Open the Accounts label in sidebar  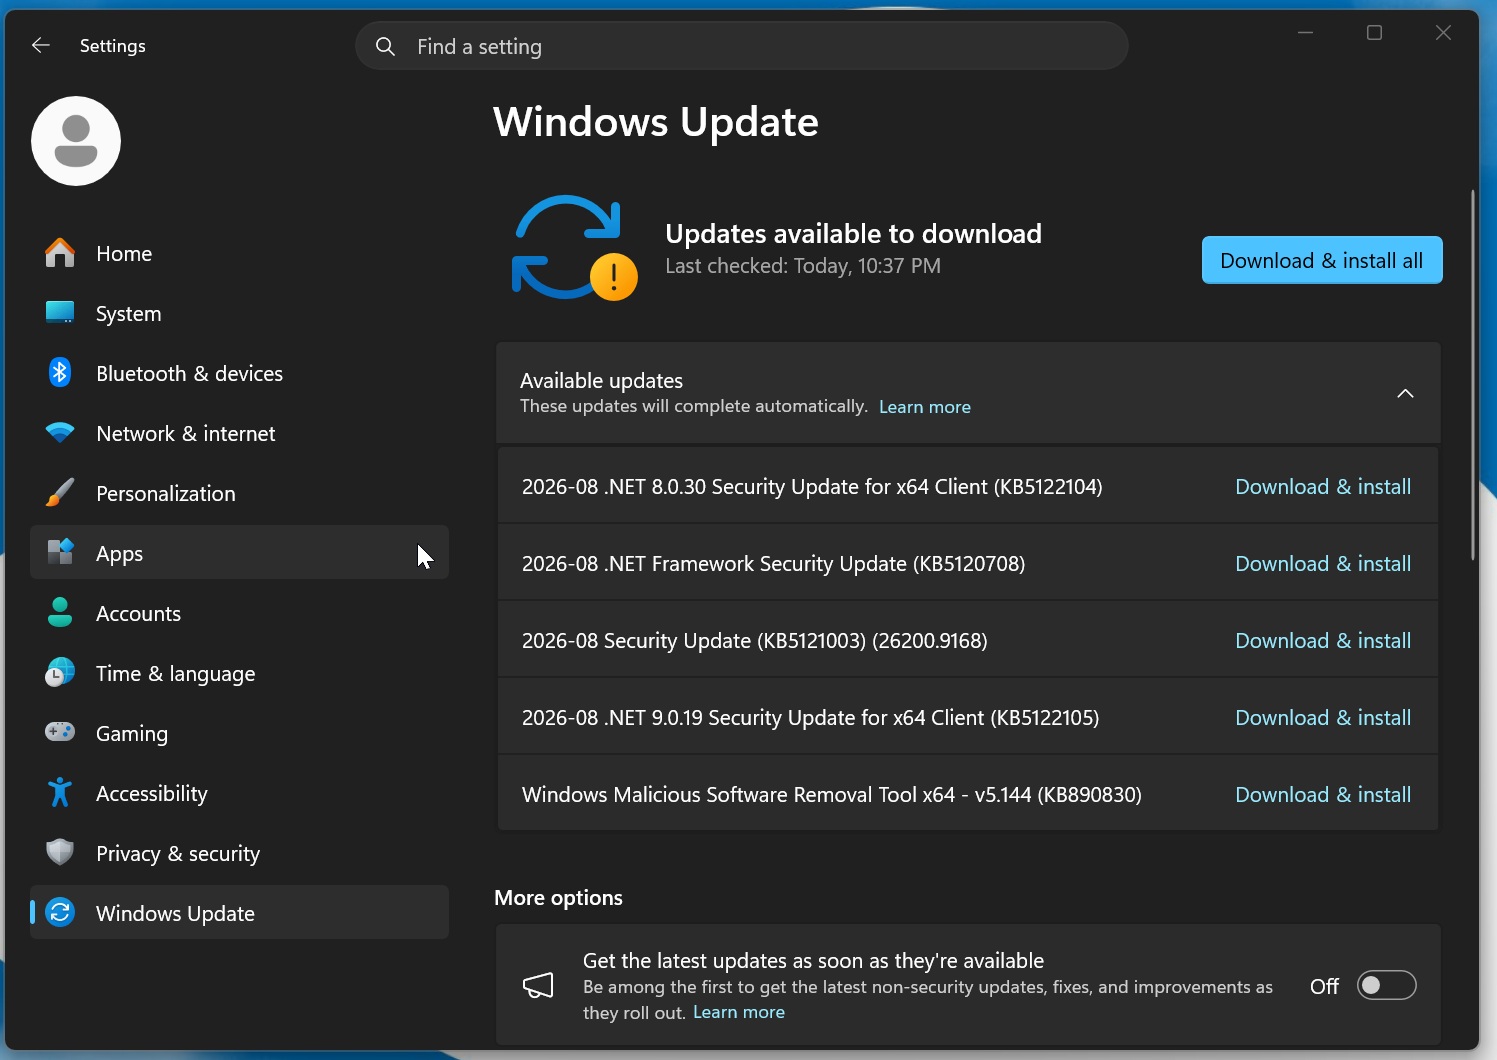coord(138,613)
